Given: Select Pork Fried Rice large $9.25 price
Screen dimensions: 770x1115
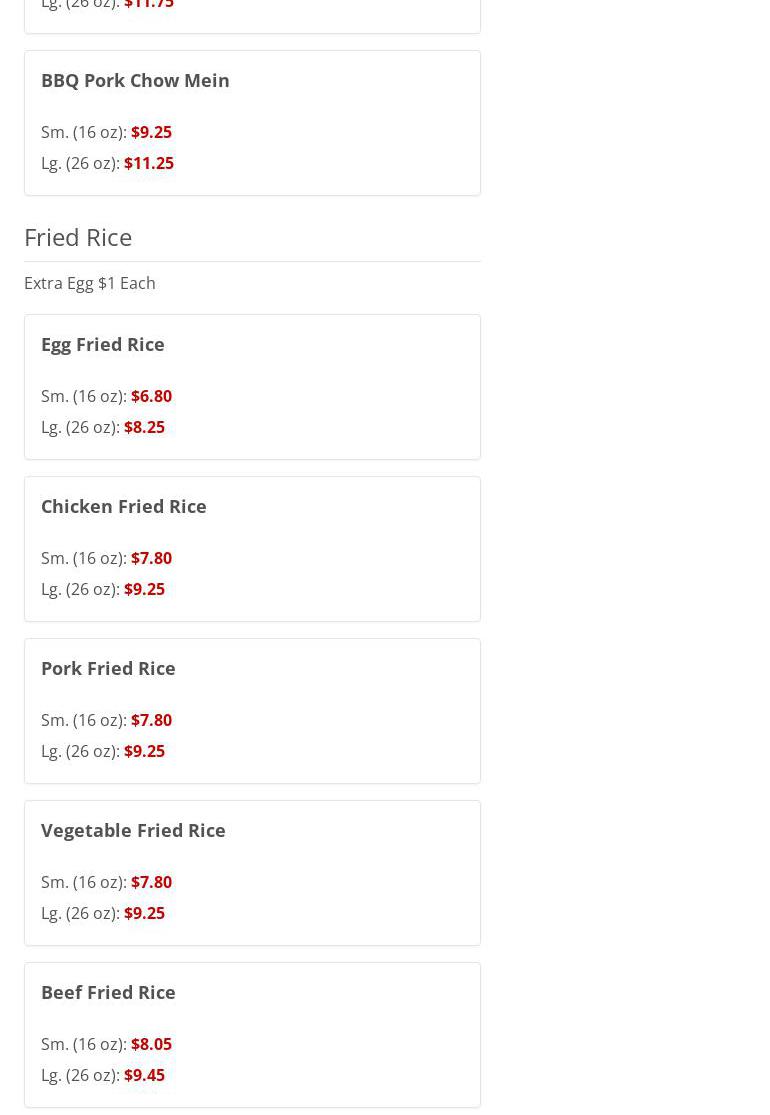Looking at the screenshot, I should (x=144, y=751).
